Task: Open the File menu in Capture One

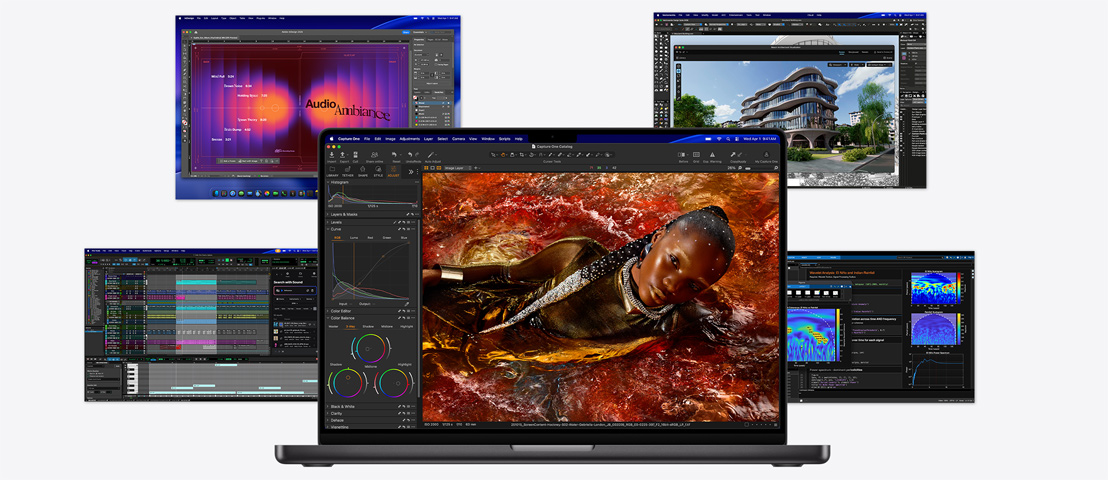Action: (x=367, y=139)
